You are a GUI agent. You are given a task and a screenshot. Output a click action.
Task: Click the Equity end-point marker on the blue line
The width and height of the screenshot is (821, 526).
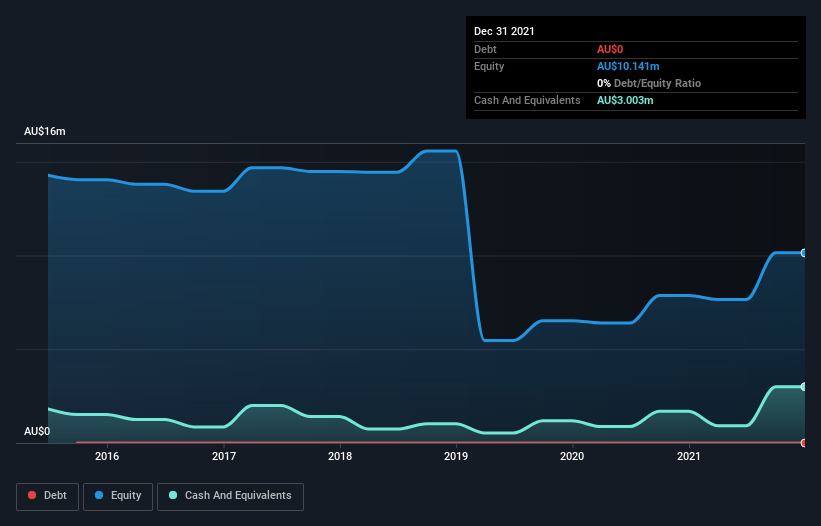(804, 253)
